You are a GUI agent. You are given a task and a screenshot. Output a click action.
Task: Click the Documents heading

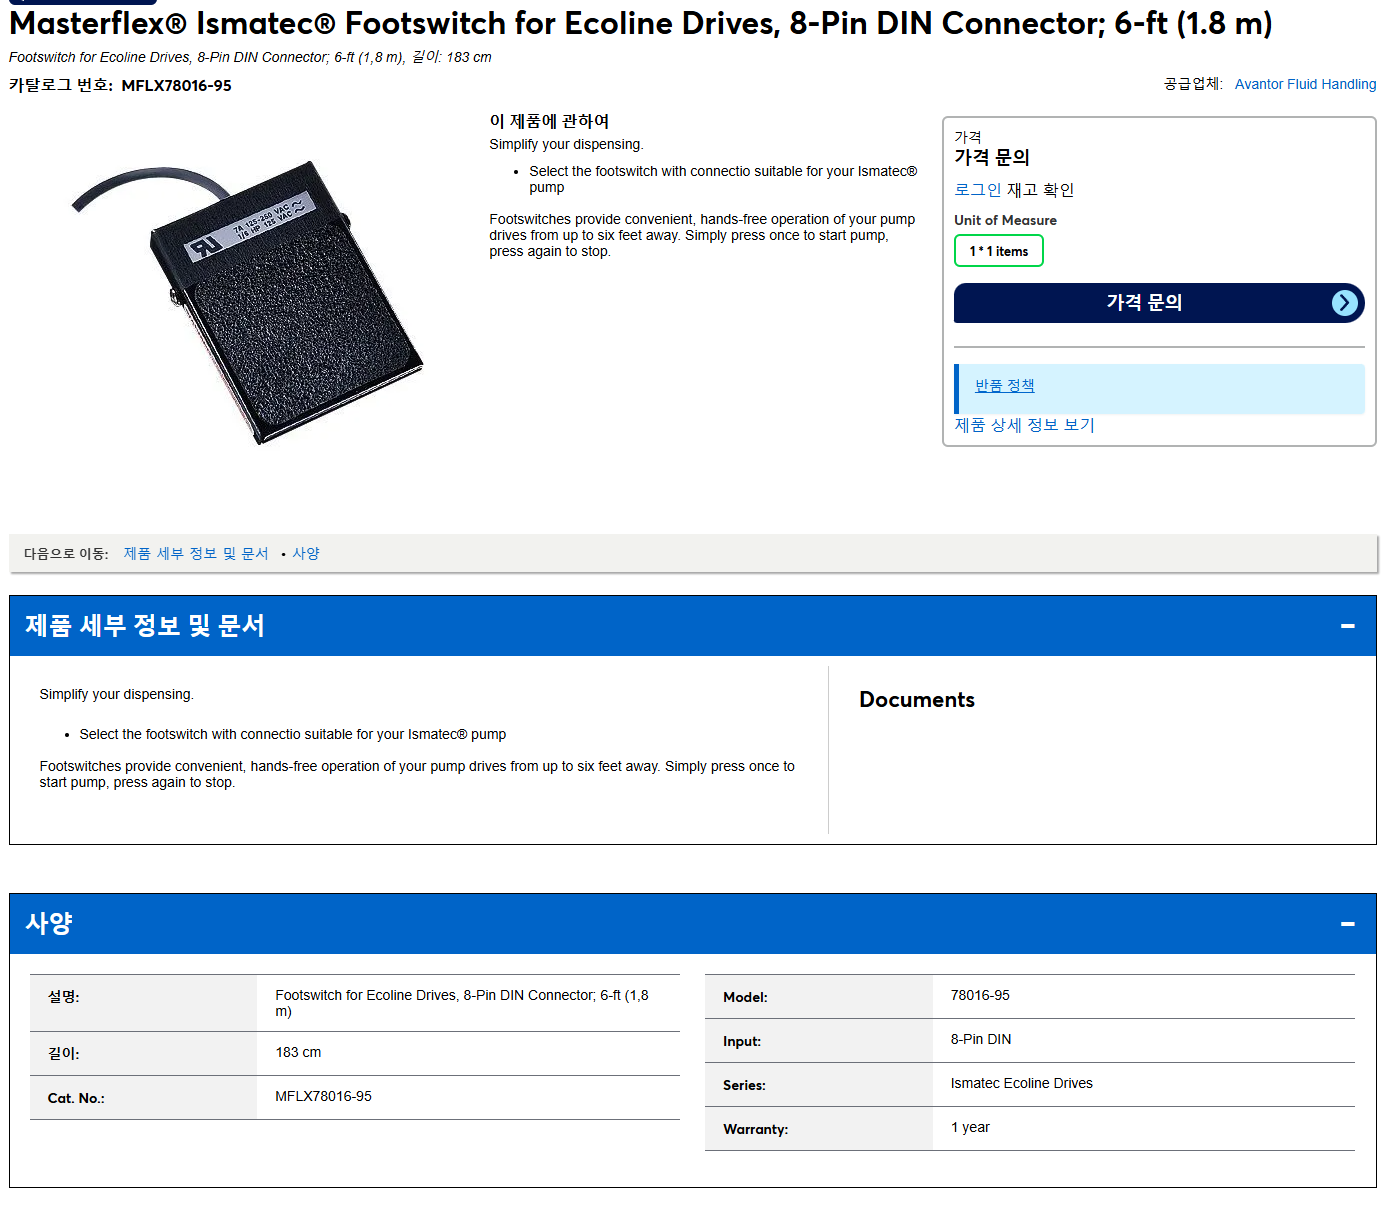click(917, 700)
